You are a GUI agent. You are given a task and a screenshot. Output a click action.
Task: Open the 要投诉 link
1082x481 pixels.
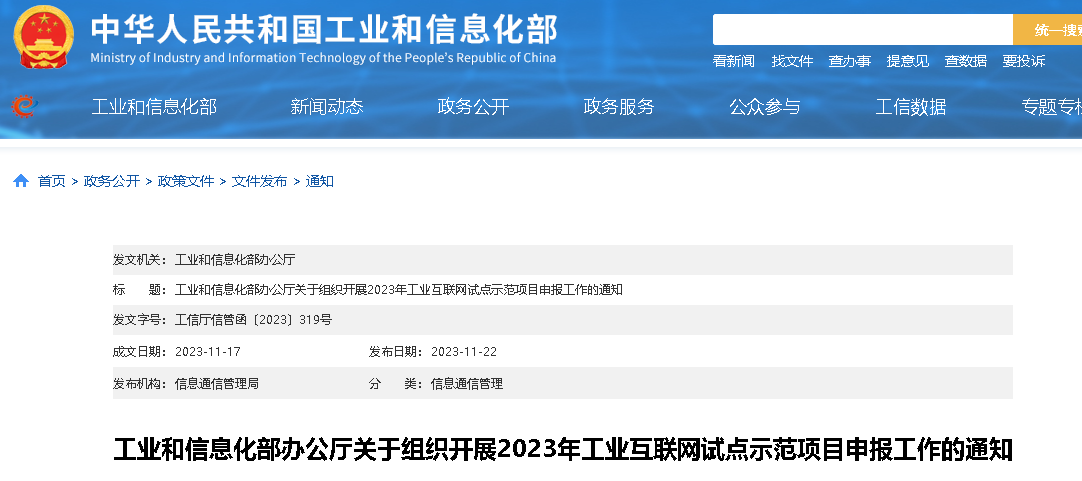point(1023,61)
